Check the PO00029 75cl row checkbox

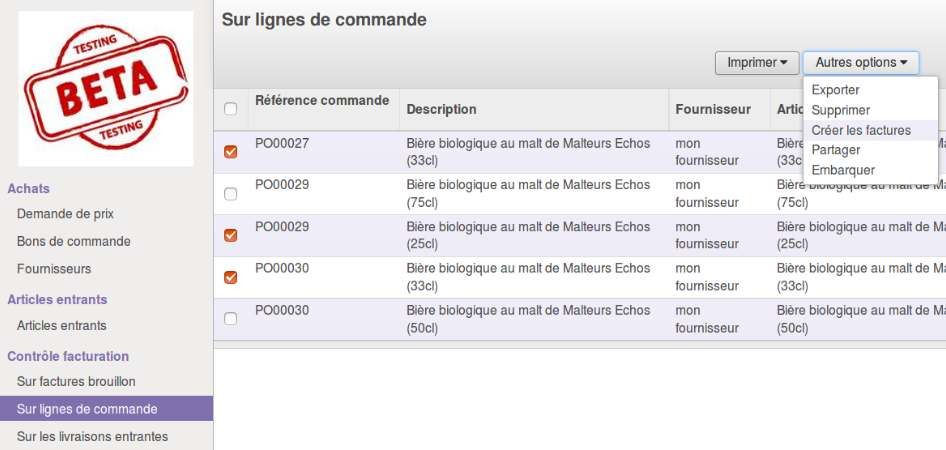[x=231, y=194]
